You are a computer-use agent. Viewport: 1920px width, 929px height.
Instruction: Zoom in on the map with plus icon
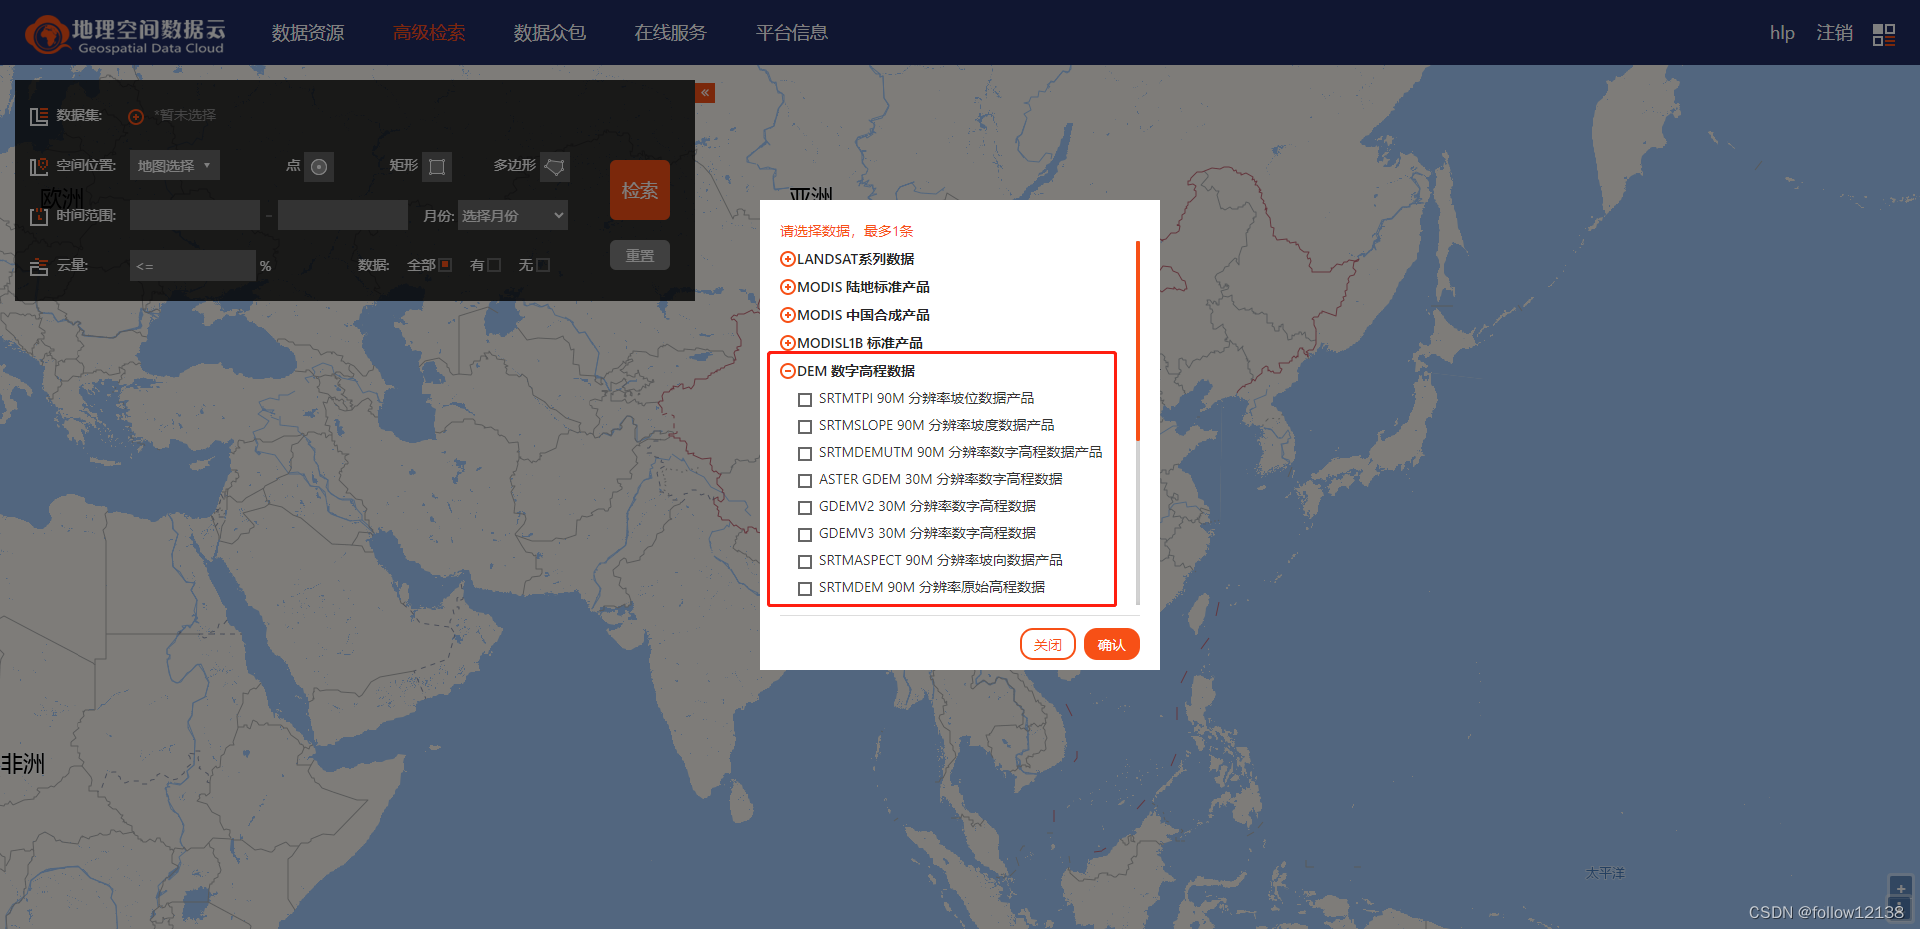[x=1899, y=886]
